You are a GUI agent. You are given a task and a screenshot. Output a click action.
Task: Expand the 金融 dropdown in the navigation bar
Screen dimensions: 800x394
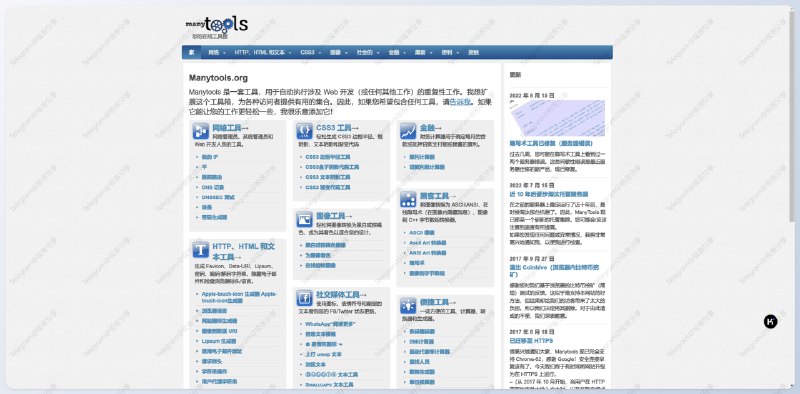pyautogui.click(x=396, y=53)
